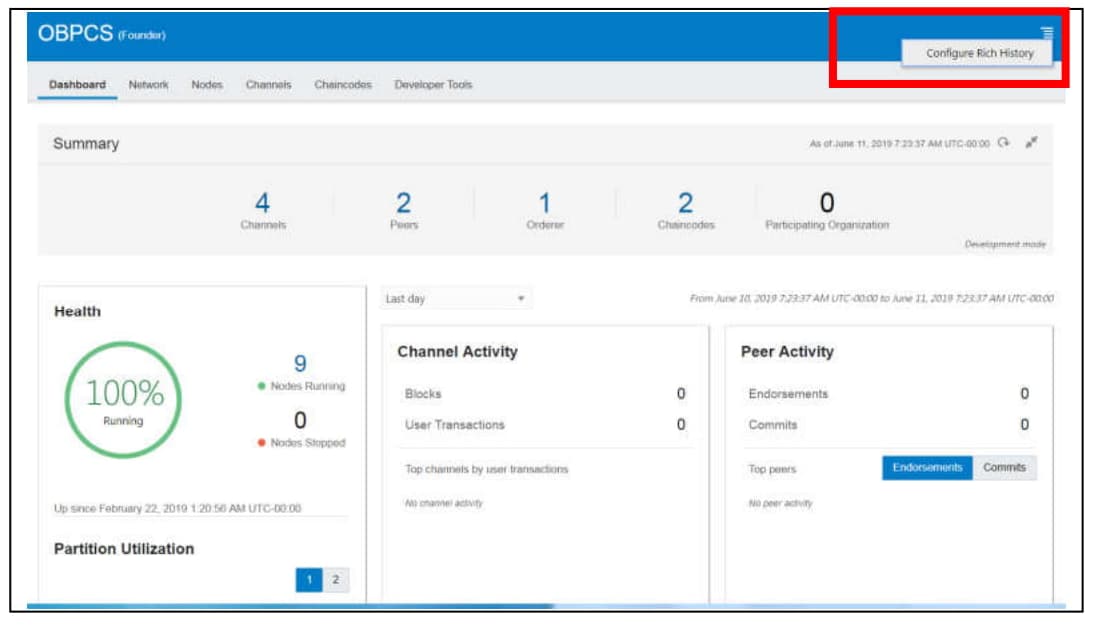
Task: Click the OBPCS header title
Action: tap(75, 33)
